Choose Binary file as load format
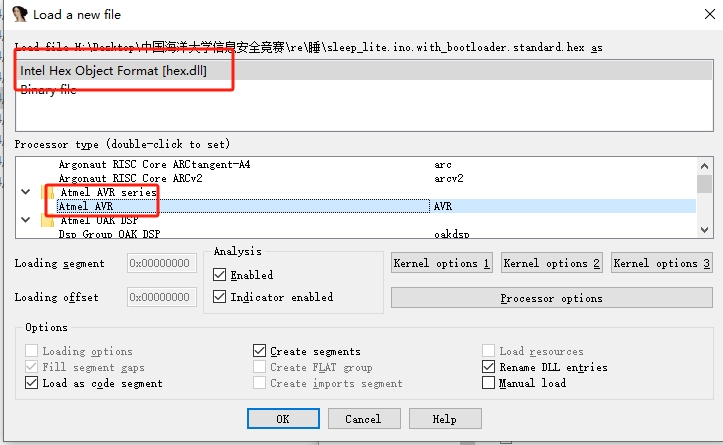This screenshot has width=723, height=445. 49,90
